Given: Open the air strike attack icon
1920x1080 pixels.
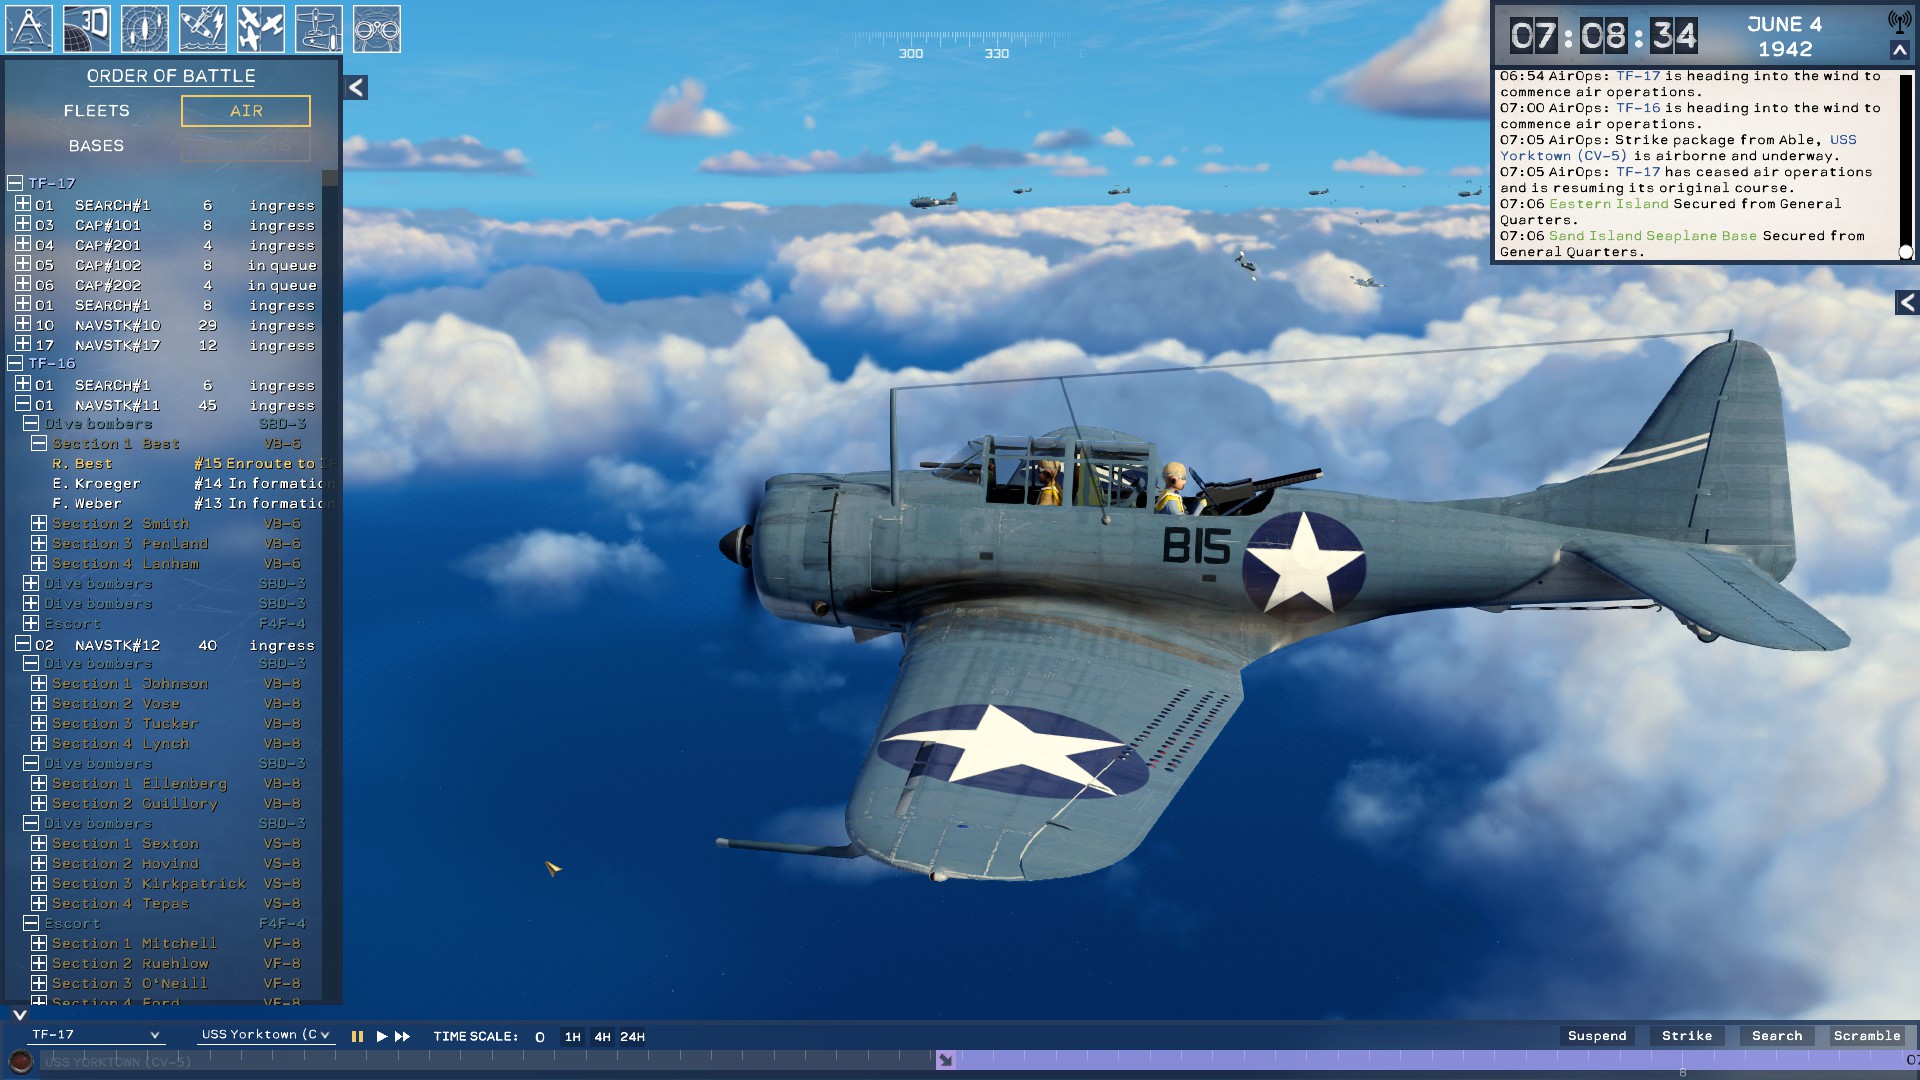Looking at the screenshot, I should pyautogui.click(x=203, y=28).
